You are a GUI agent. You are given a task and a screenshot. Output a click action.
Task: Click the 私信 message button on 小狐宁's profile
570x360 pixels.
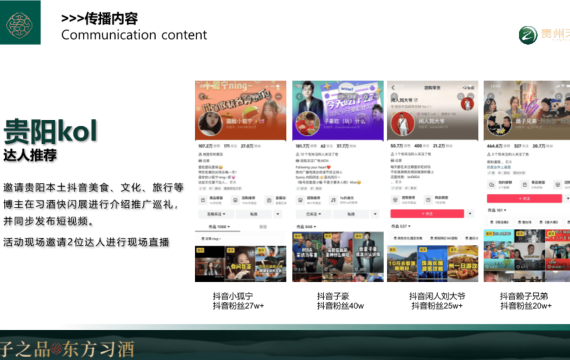tap(253, 214)
